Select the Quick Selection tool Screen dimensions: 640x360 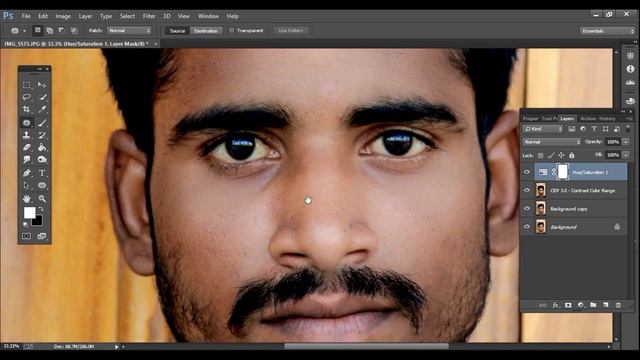[x=42, y=97]
